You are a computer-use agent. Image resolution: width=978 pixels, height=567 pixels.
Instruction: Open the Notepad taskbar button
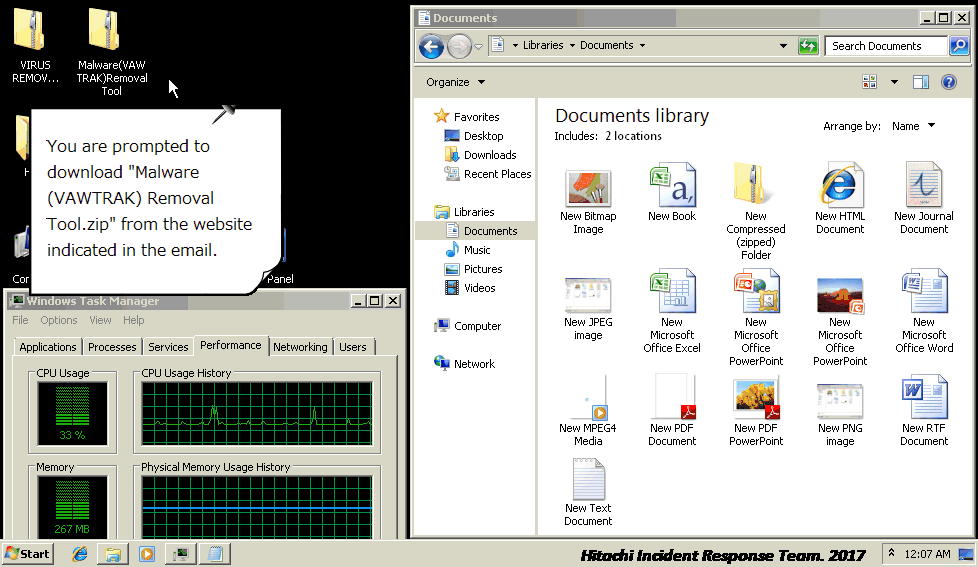coord(215,554)
